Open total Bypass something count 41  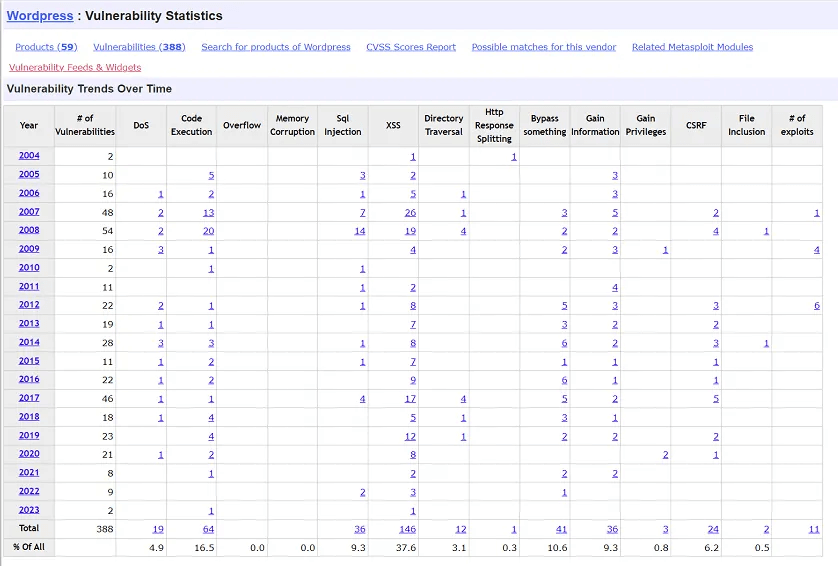(562, 529)
